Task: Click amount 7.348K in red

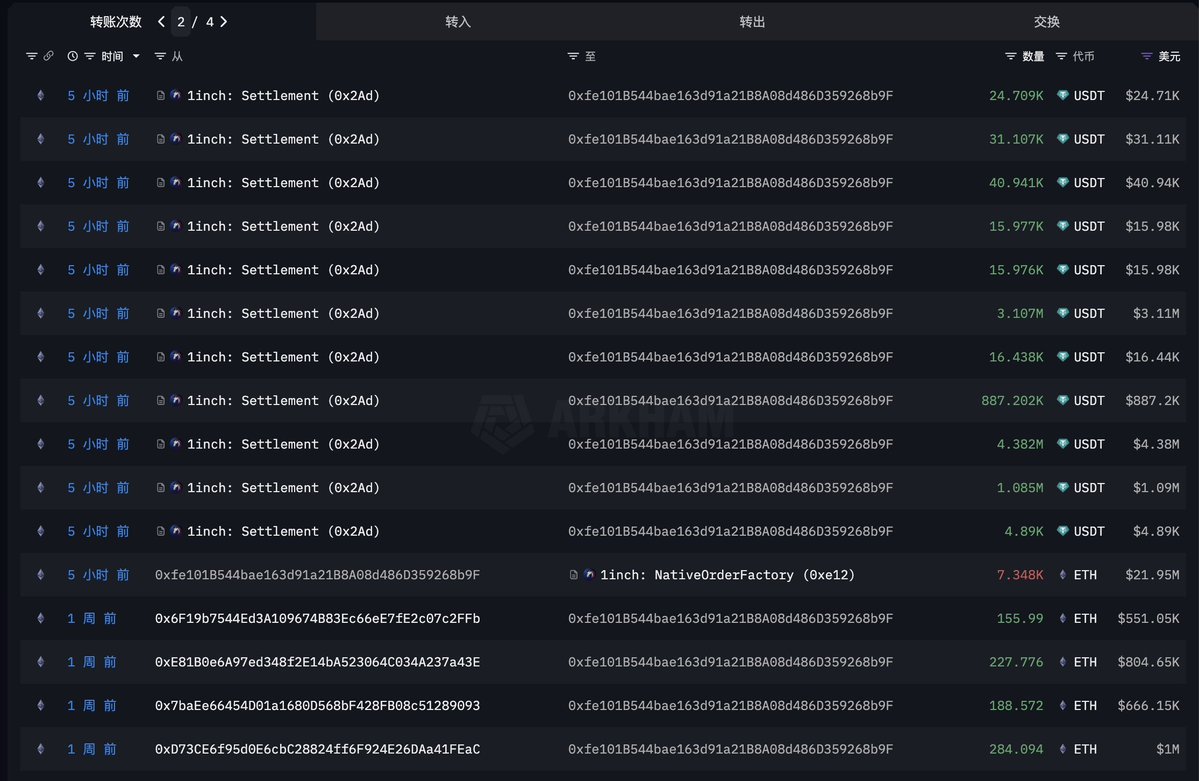Action: tap(1019, 575)
